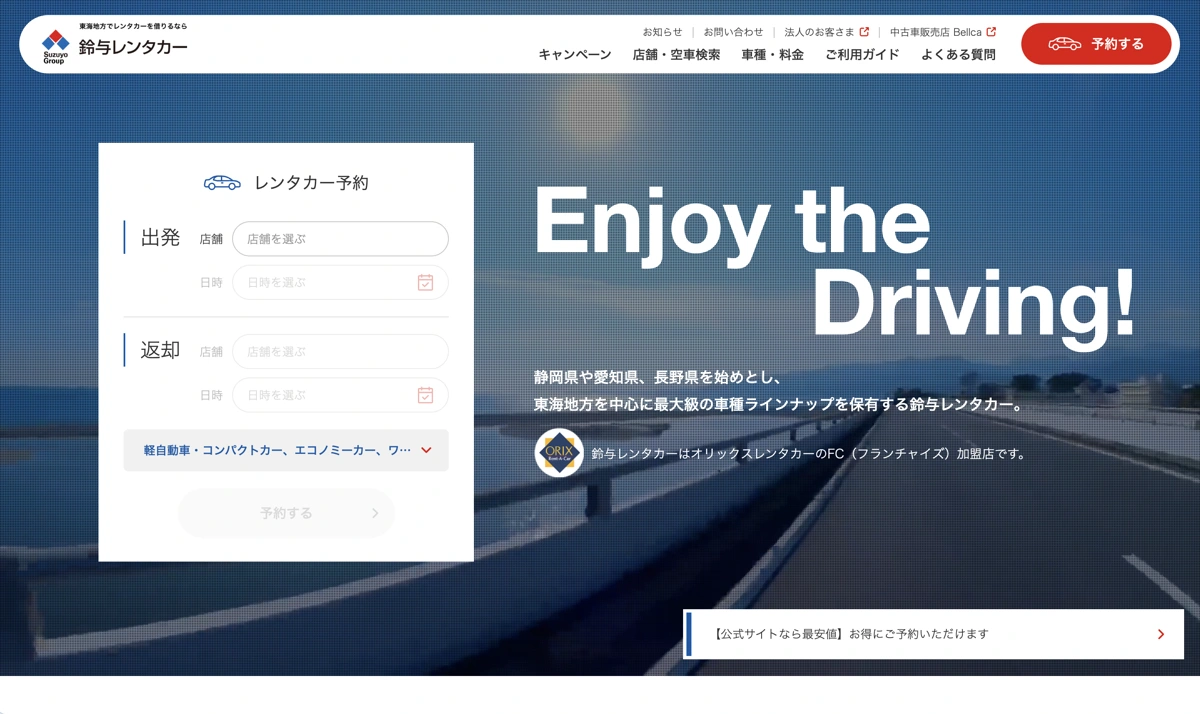This screenshot has width=1200, height=714.
Task: Select the 軽自動車・コンパクトカー car type selector
Action: (x=286, y=450)
